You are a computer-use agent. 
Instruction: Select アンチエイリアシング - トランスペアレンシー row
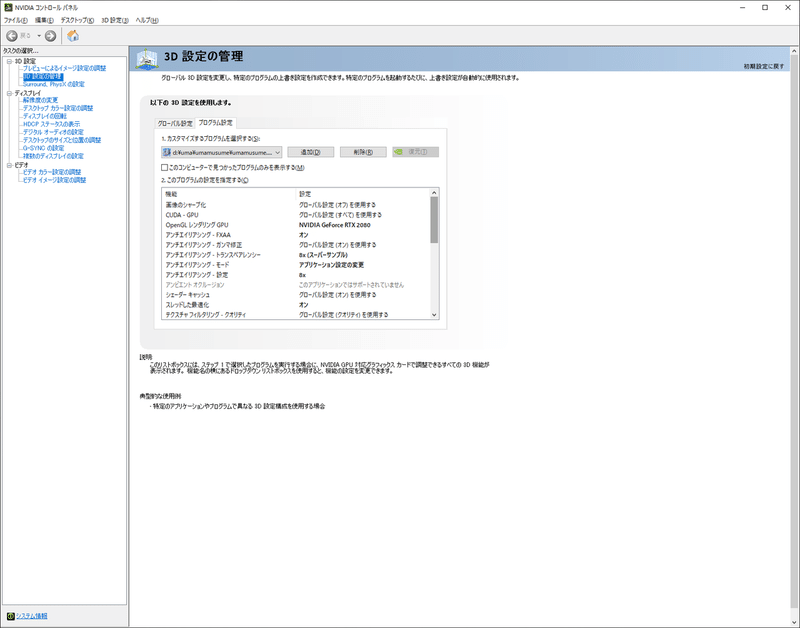point(296,255)
